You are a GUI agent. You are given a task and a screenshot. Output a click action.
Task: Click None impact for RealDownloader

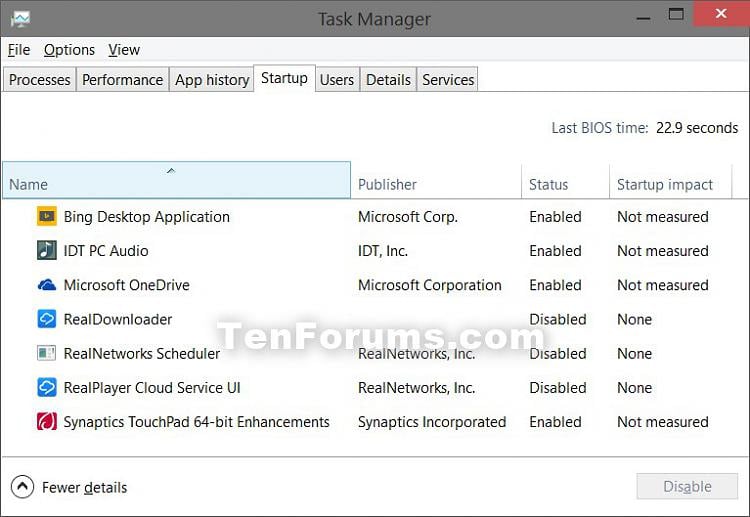(635, 319)
